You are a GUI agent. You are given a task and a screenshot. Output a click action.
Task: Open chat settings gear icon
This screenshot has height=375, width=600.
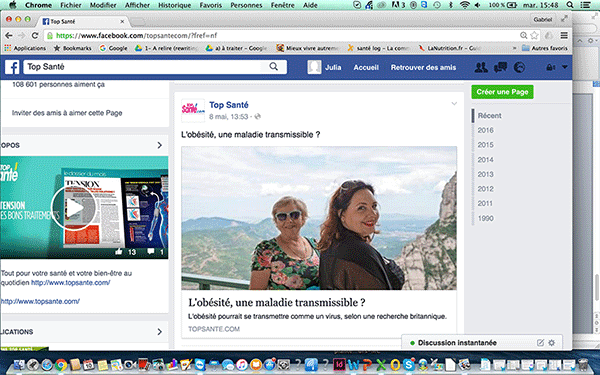click(x=551, y=343)
